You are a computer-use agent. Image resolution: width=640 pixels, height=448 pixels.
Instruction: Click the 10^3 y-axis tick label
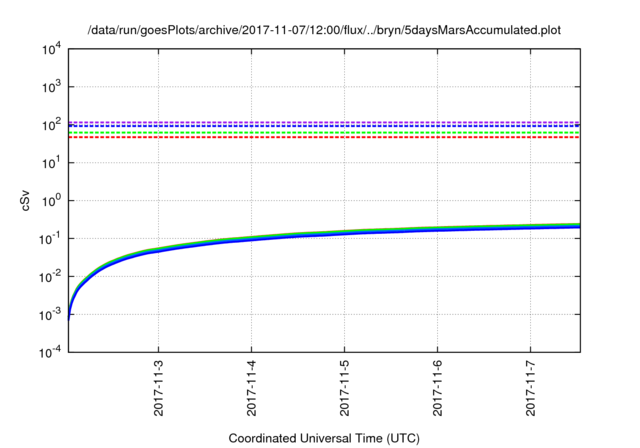[51, 87]
